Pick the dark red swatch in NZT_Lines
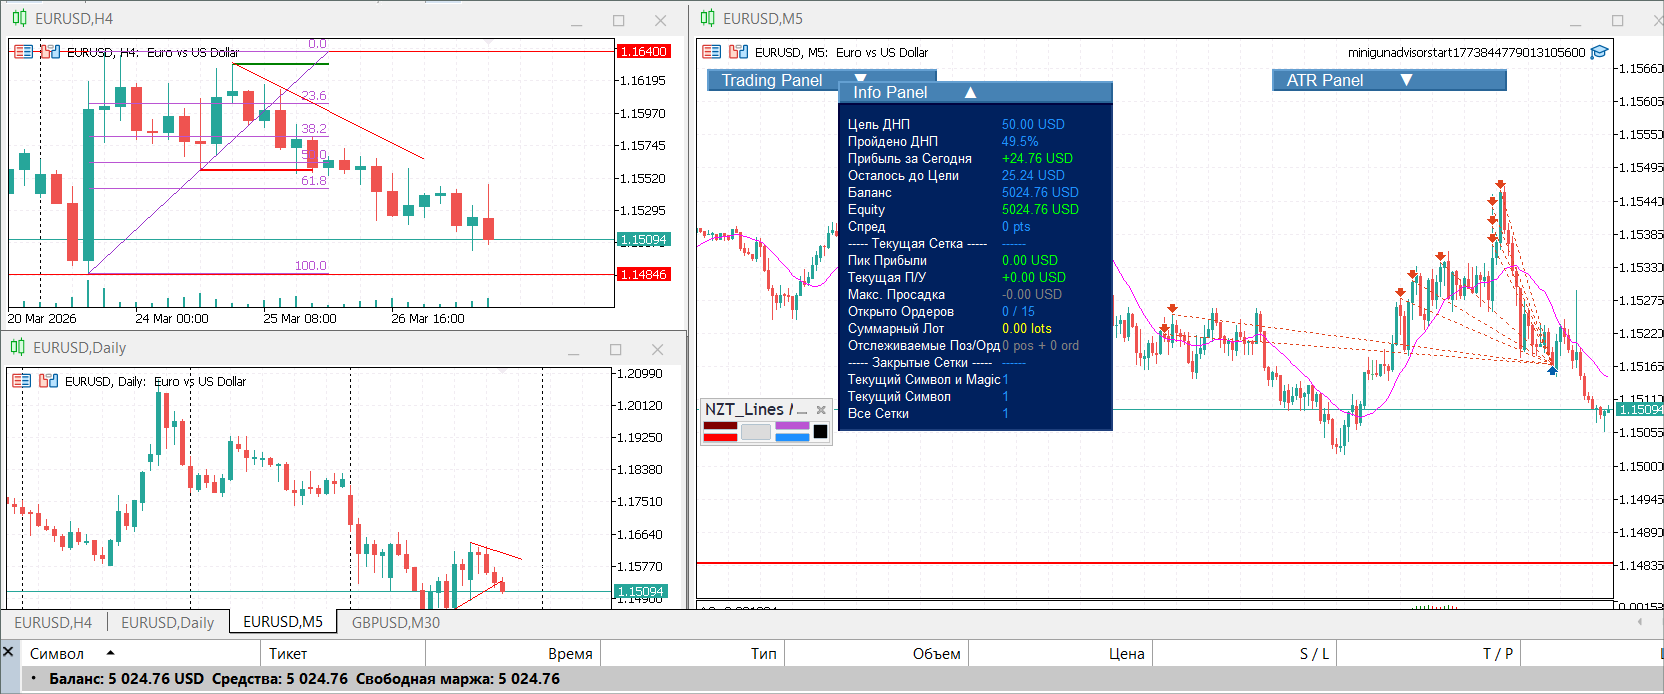The width and height of the screenshot is (1664, 694). coord(720,426)
